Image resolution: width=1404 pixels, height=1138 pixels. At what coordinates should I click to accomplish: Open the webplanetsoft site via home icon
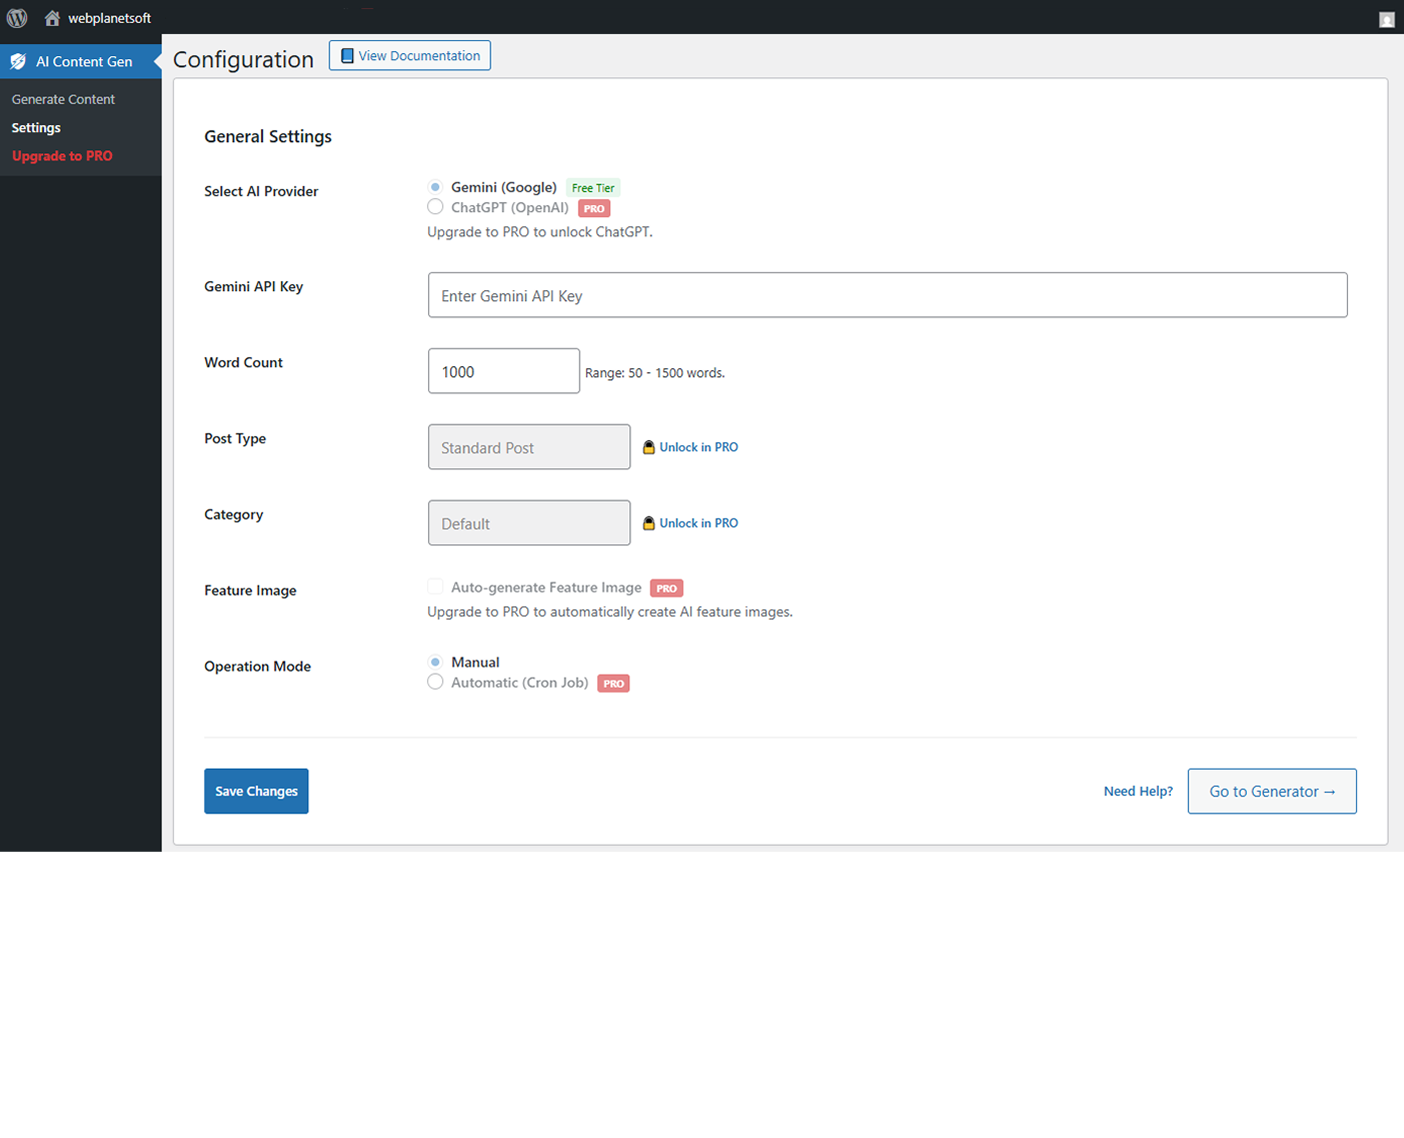[x=51, y=18]
